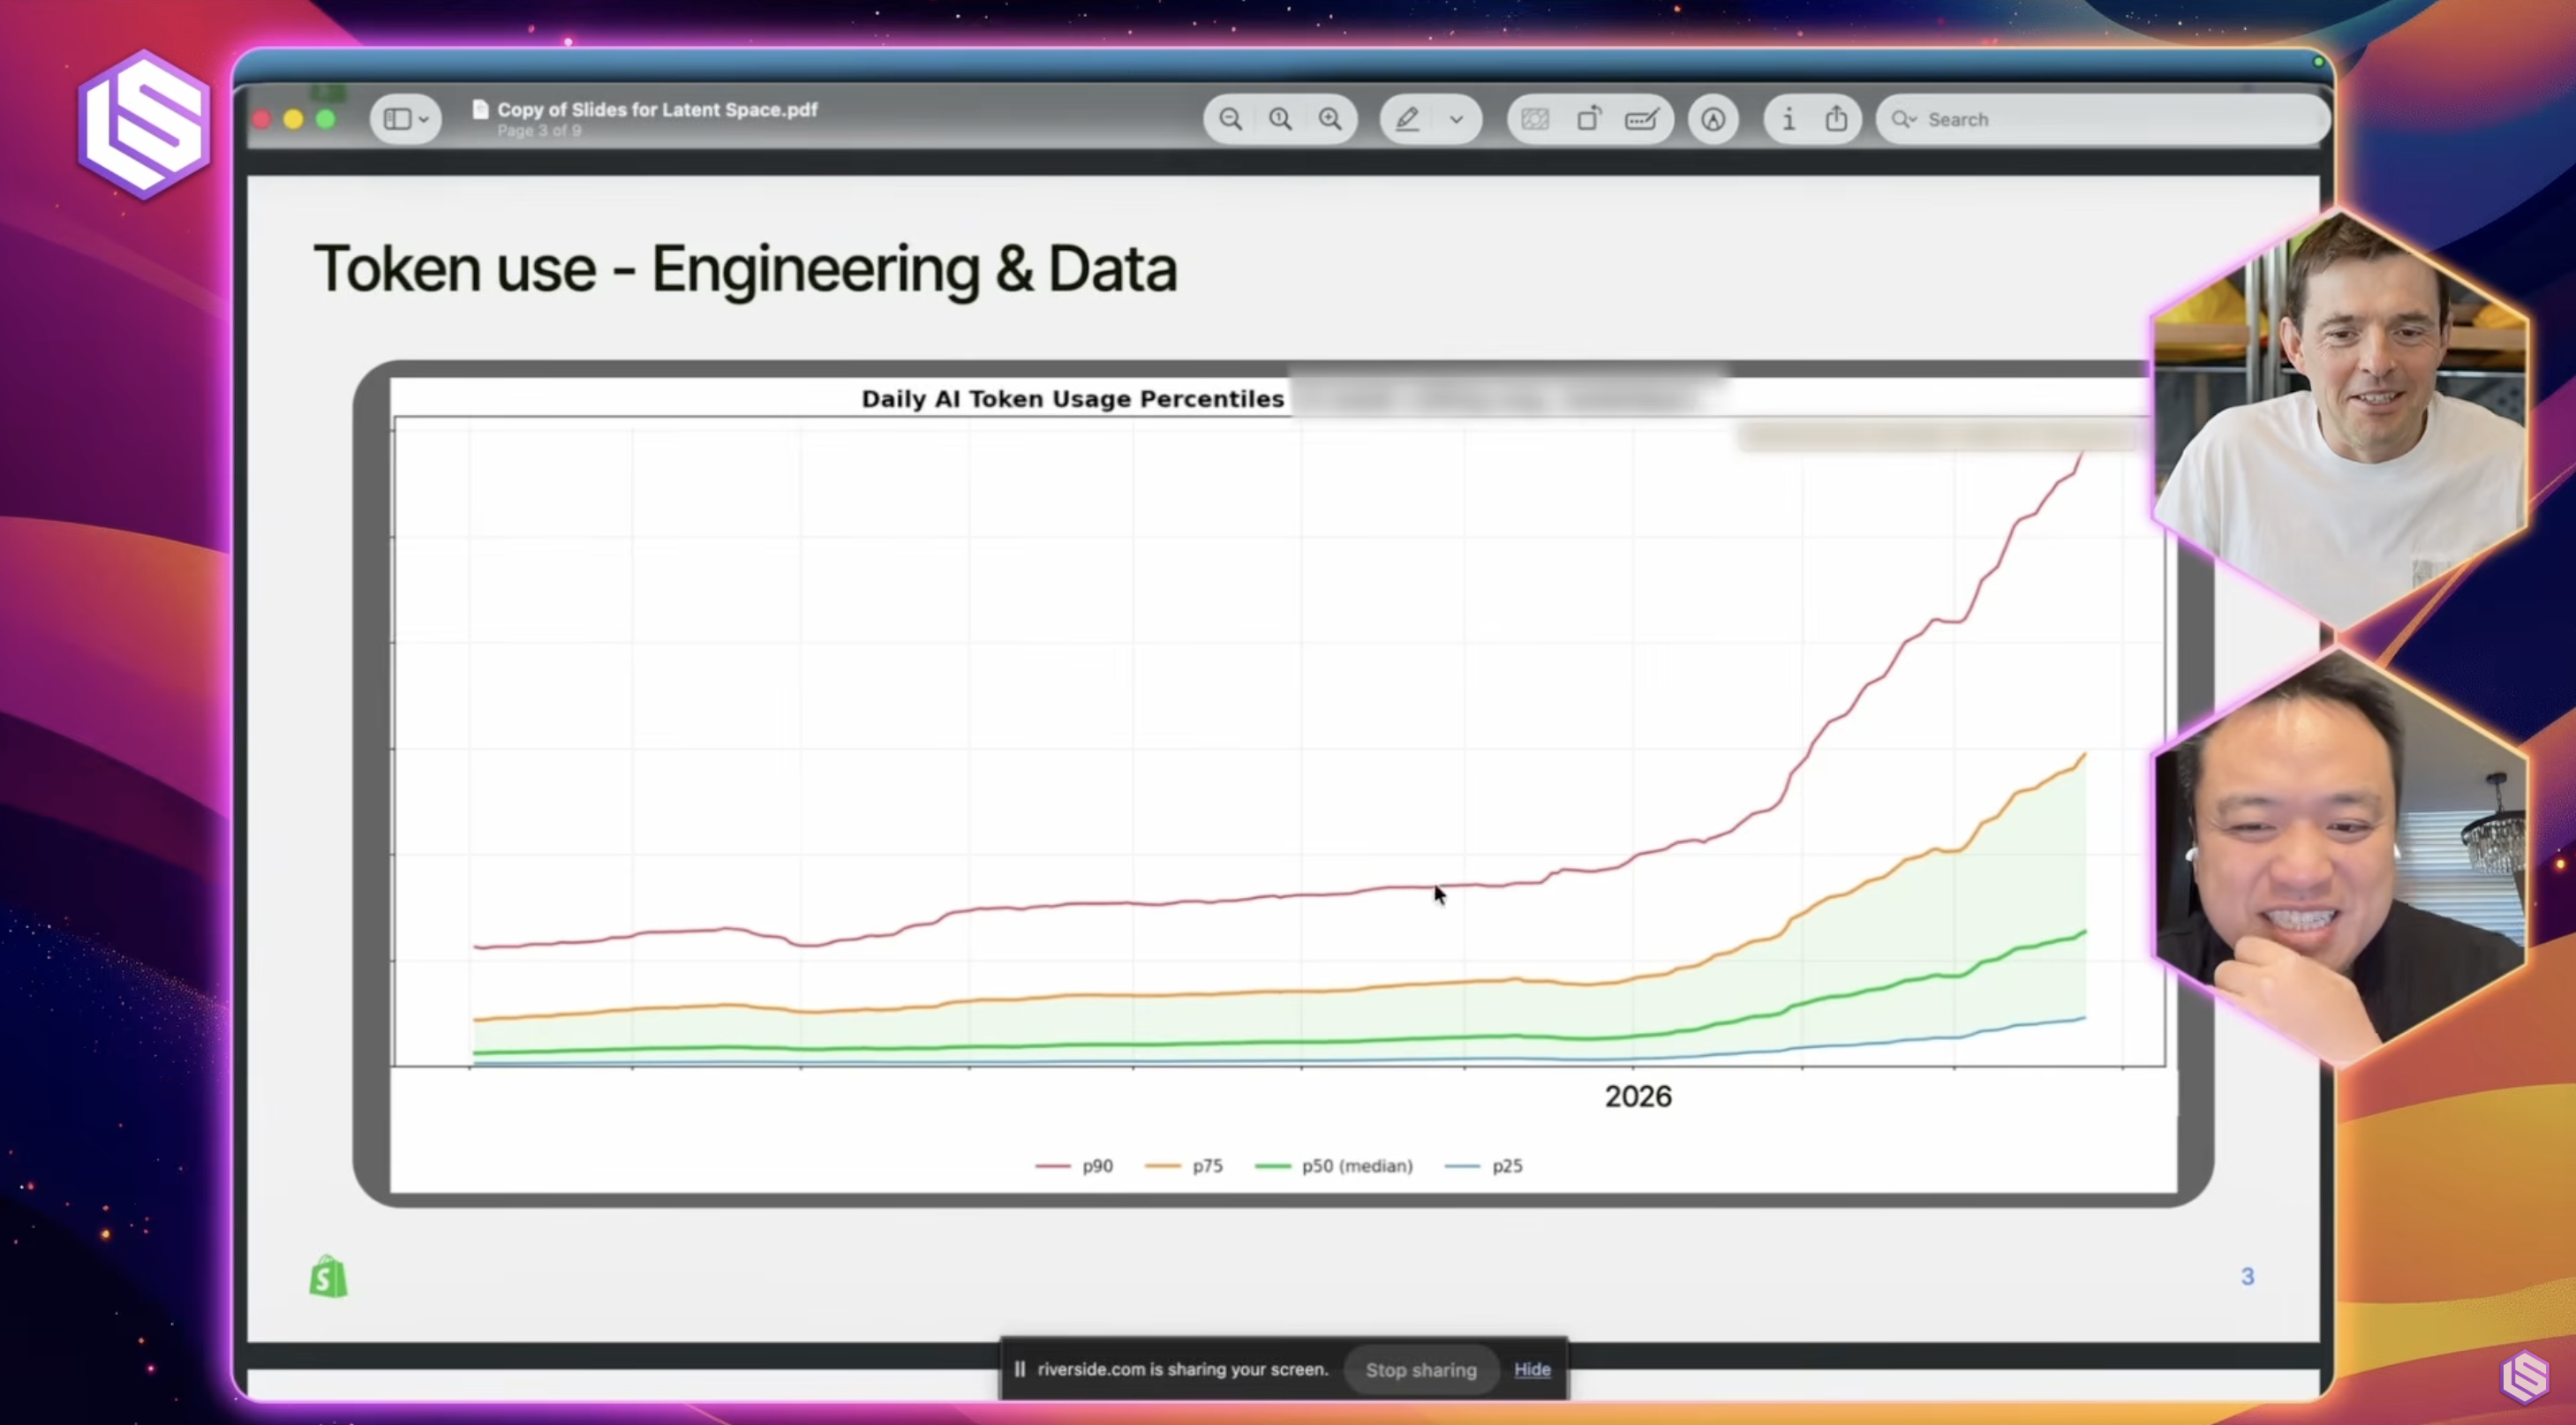Image resolution: width=2576 pixels, height=1425 pixels.
Task: Open the form filling tool
Action: [x=1642, y=120]
